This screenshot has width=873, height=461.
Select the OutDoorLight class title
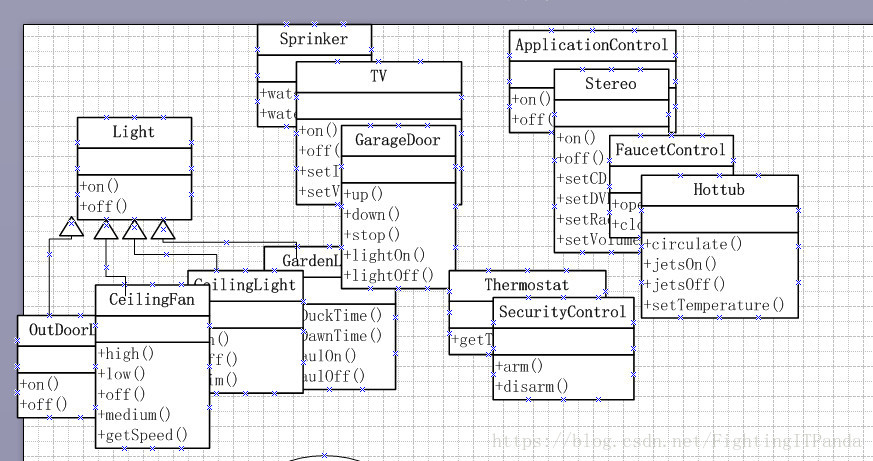[x=61, y=330]
